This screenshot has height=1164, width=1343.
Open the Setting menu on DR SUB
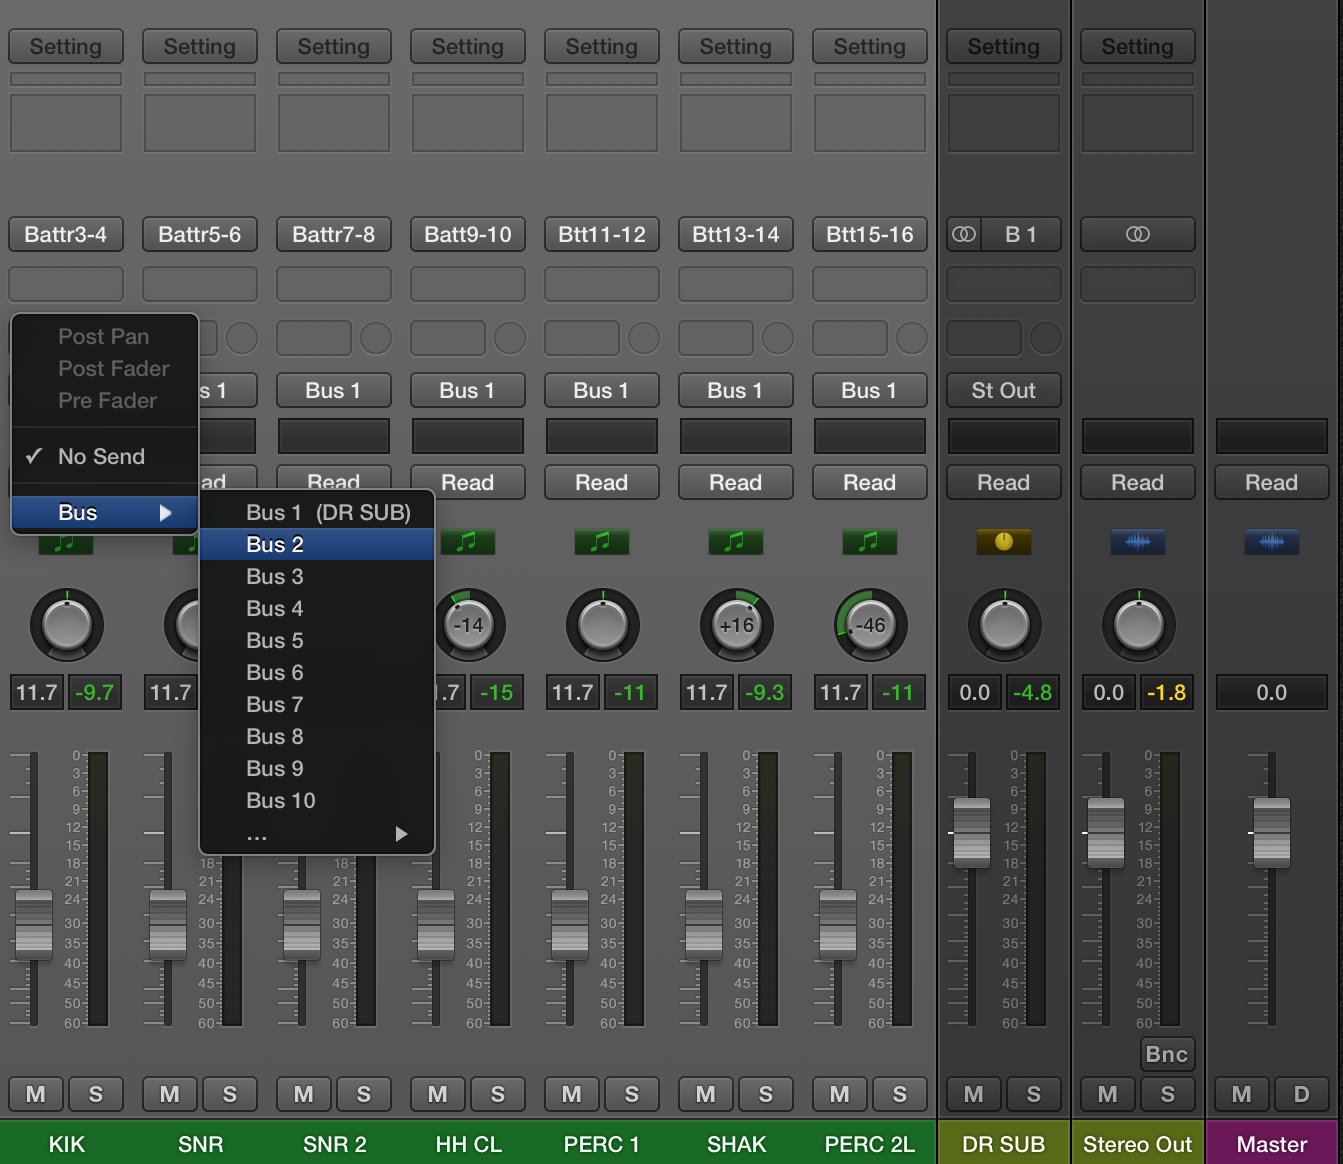1003,46
